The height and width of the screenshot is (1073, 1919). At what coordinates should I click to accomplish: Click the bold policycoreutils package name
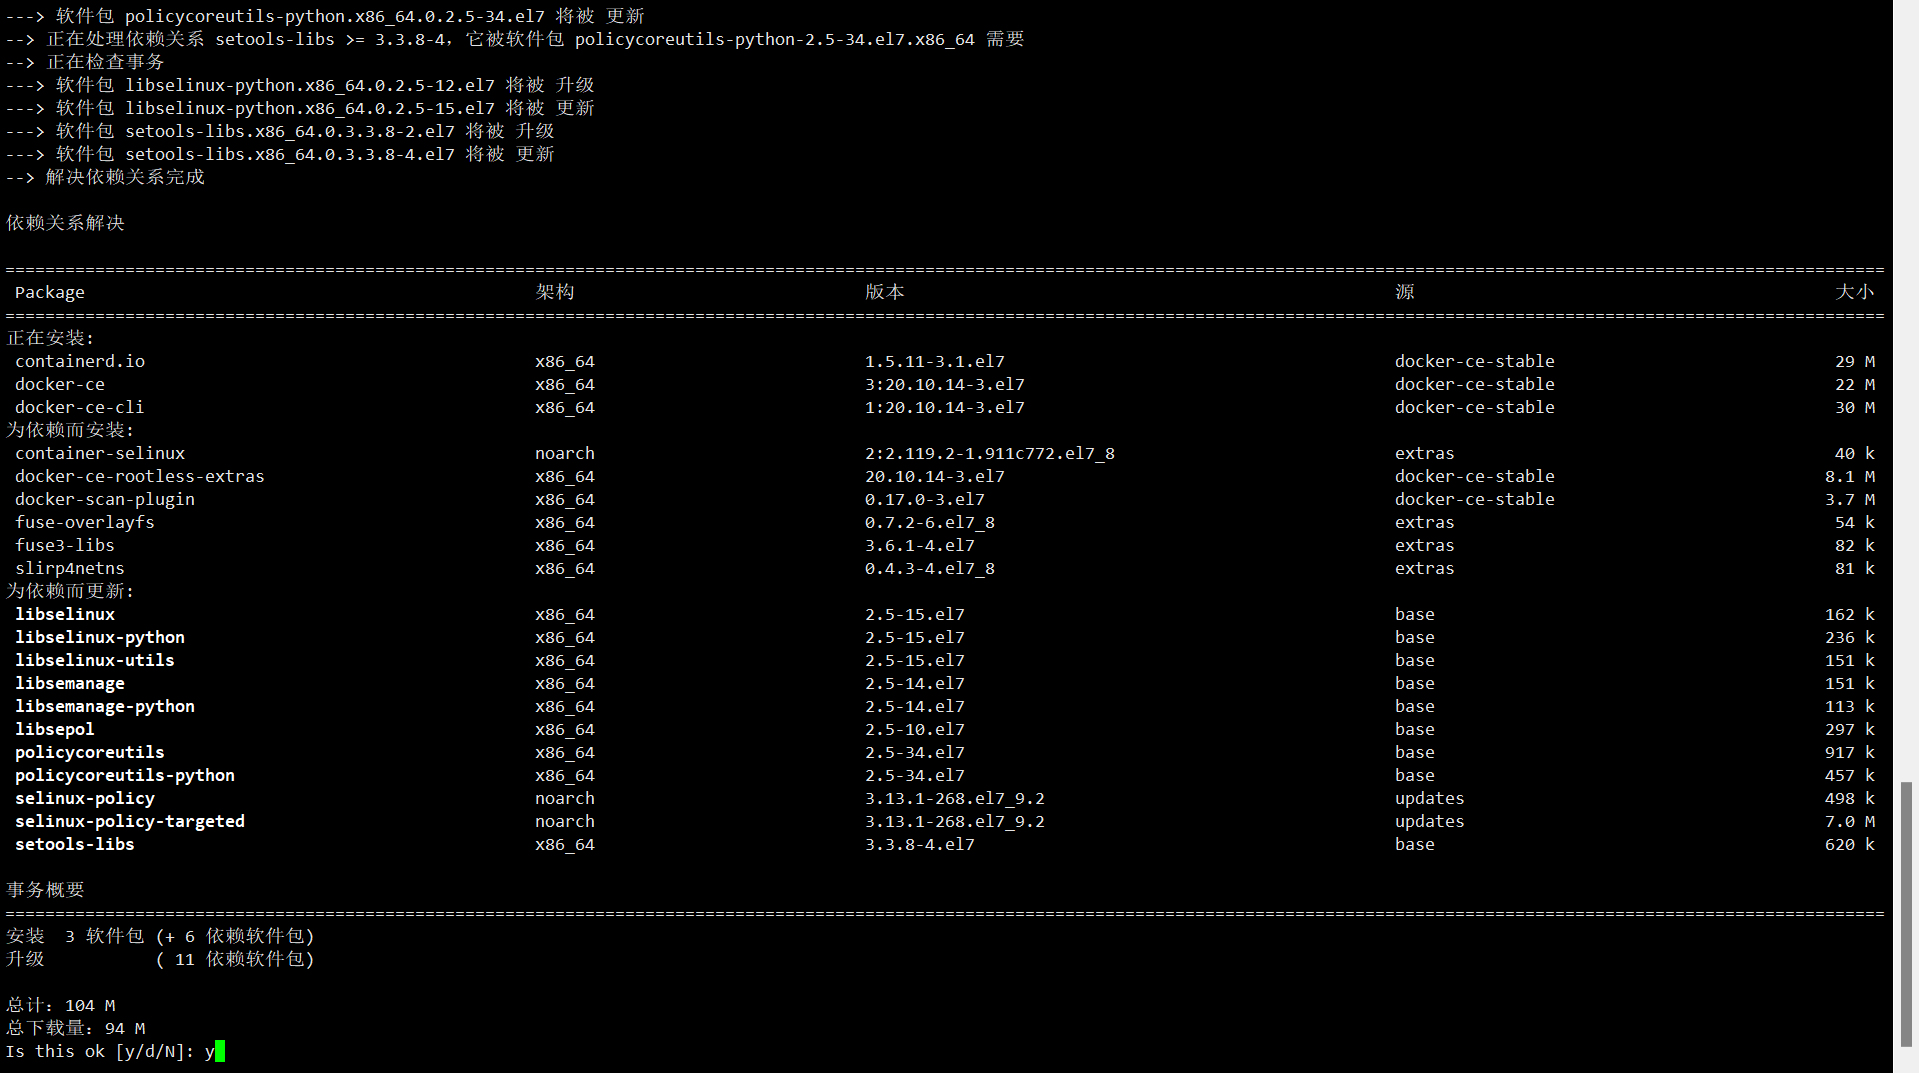90,752
